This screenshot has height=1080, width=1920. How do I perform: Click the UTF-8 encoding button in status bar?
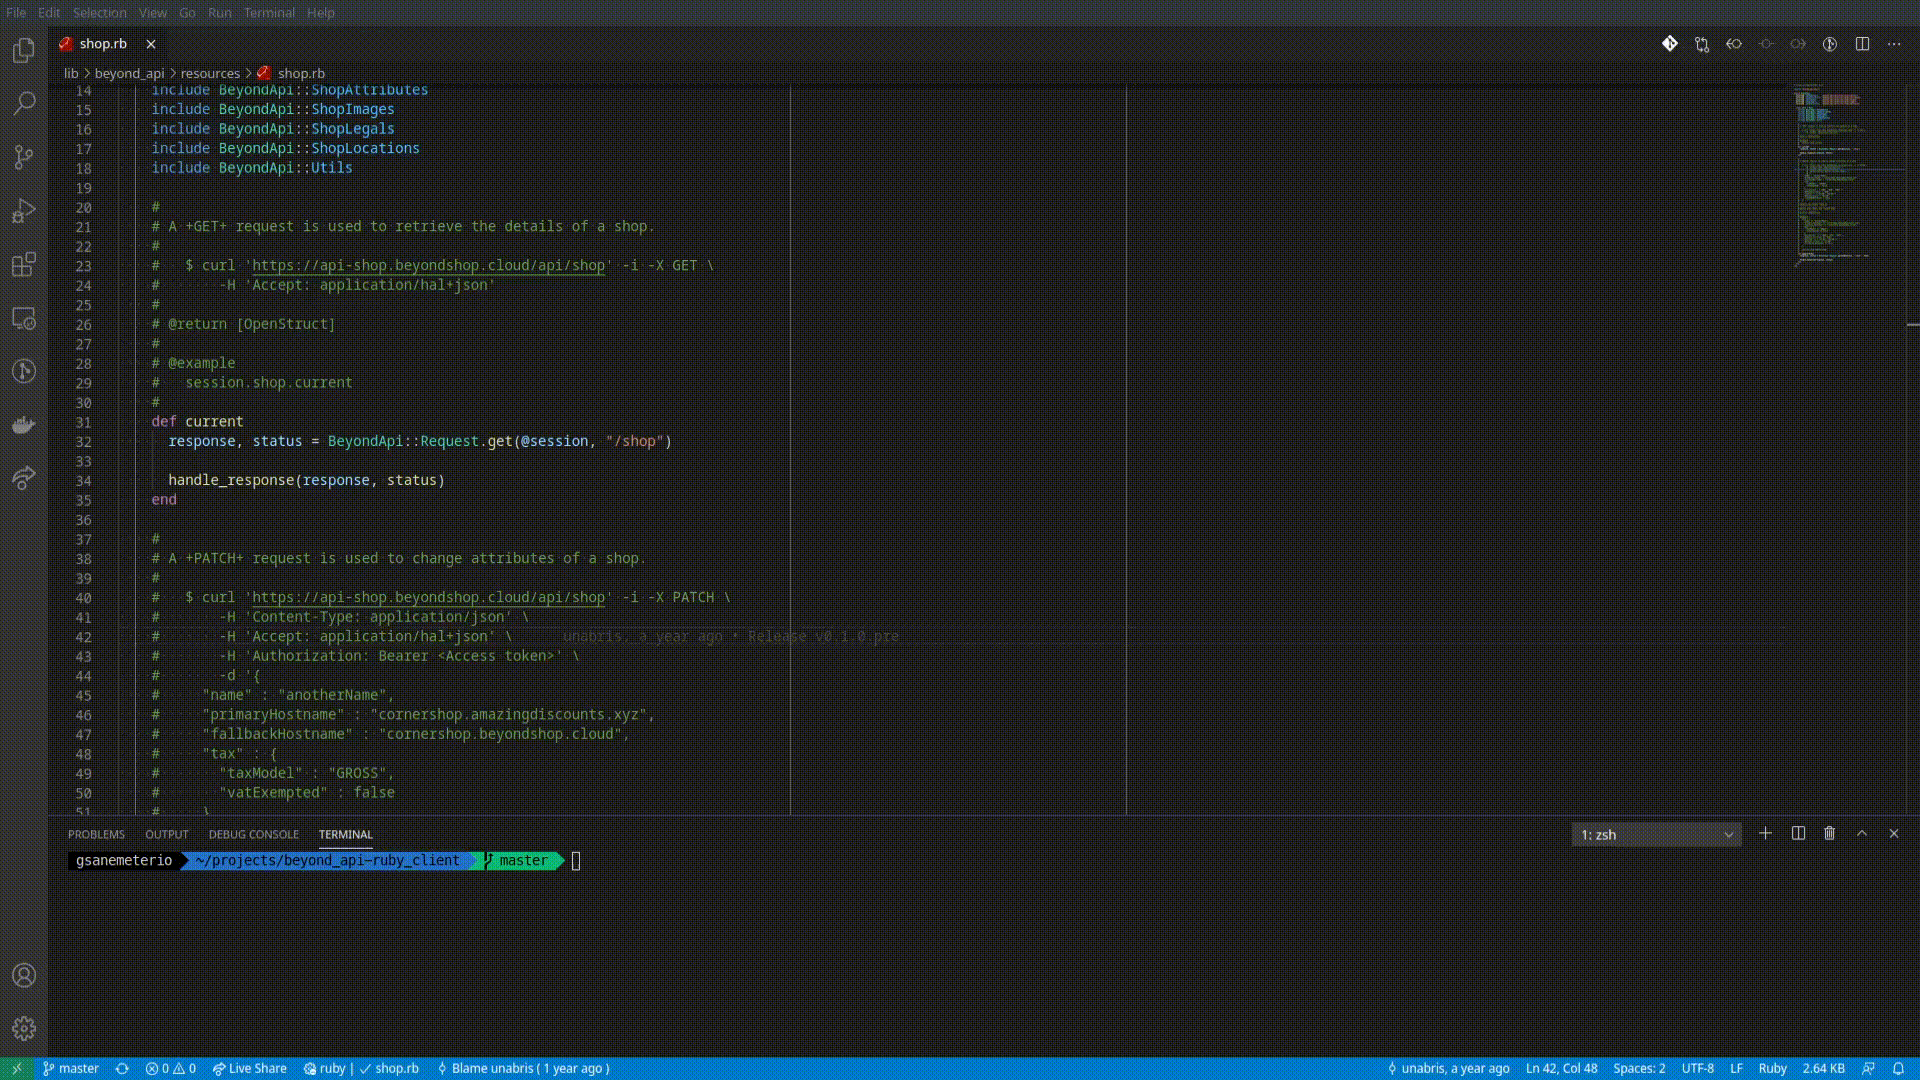(1700, 1068)
